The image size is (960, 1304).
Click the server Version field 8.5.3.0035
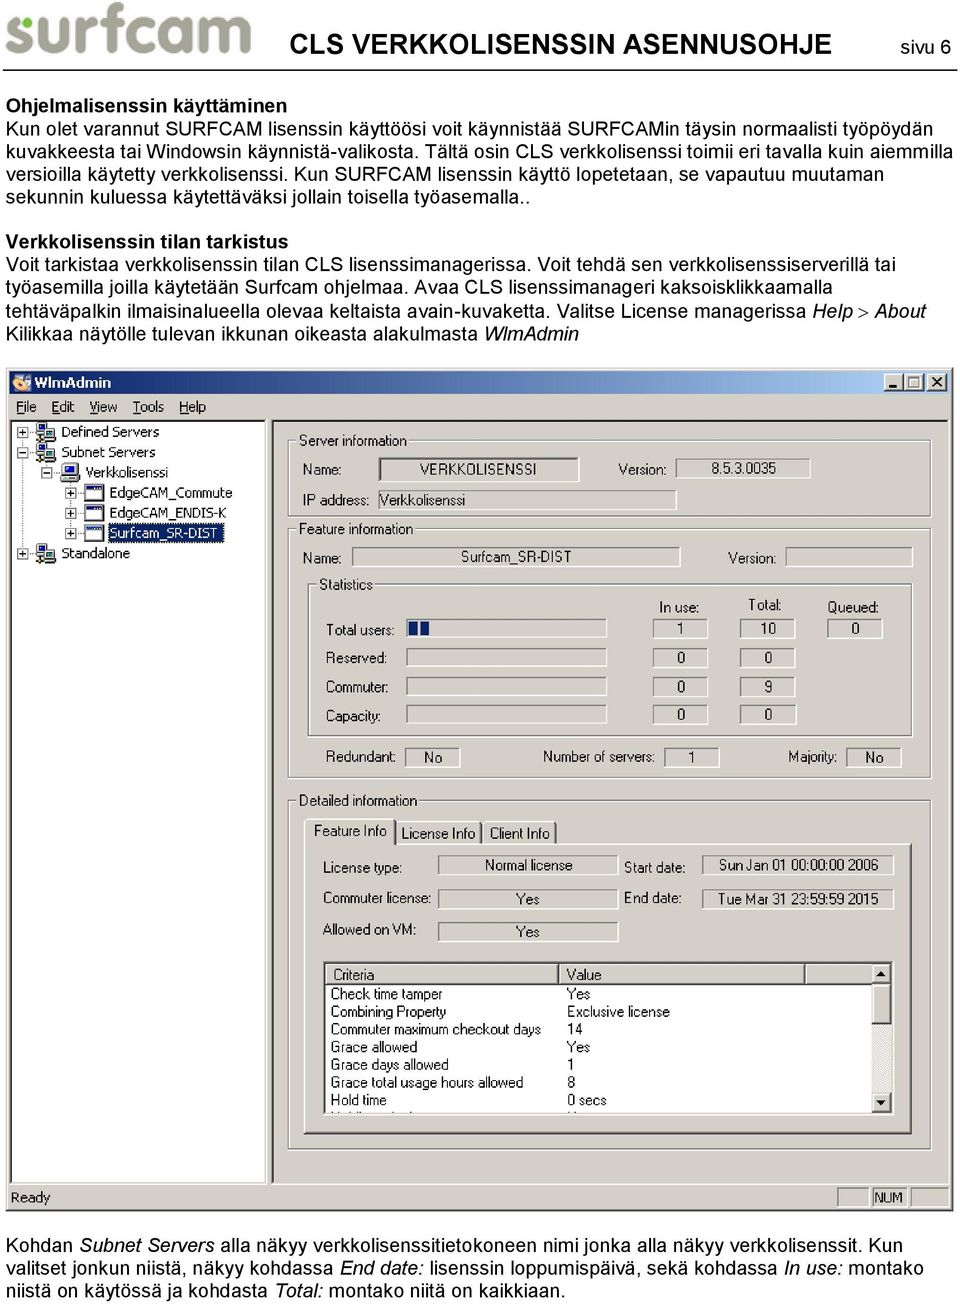coord(743,468)
